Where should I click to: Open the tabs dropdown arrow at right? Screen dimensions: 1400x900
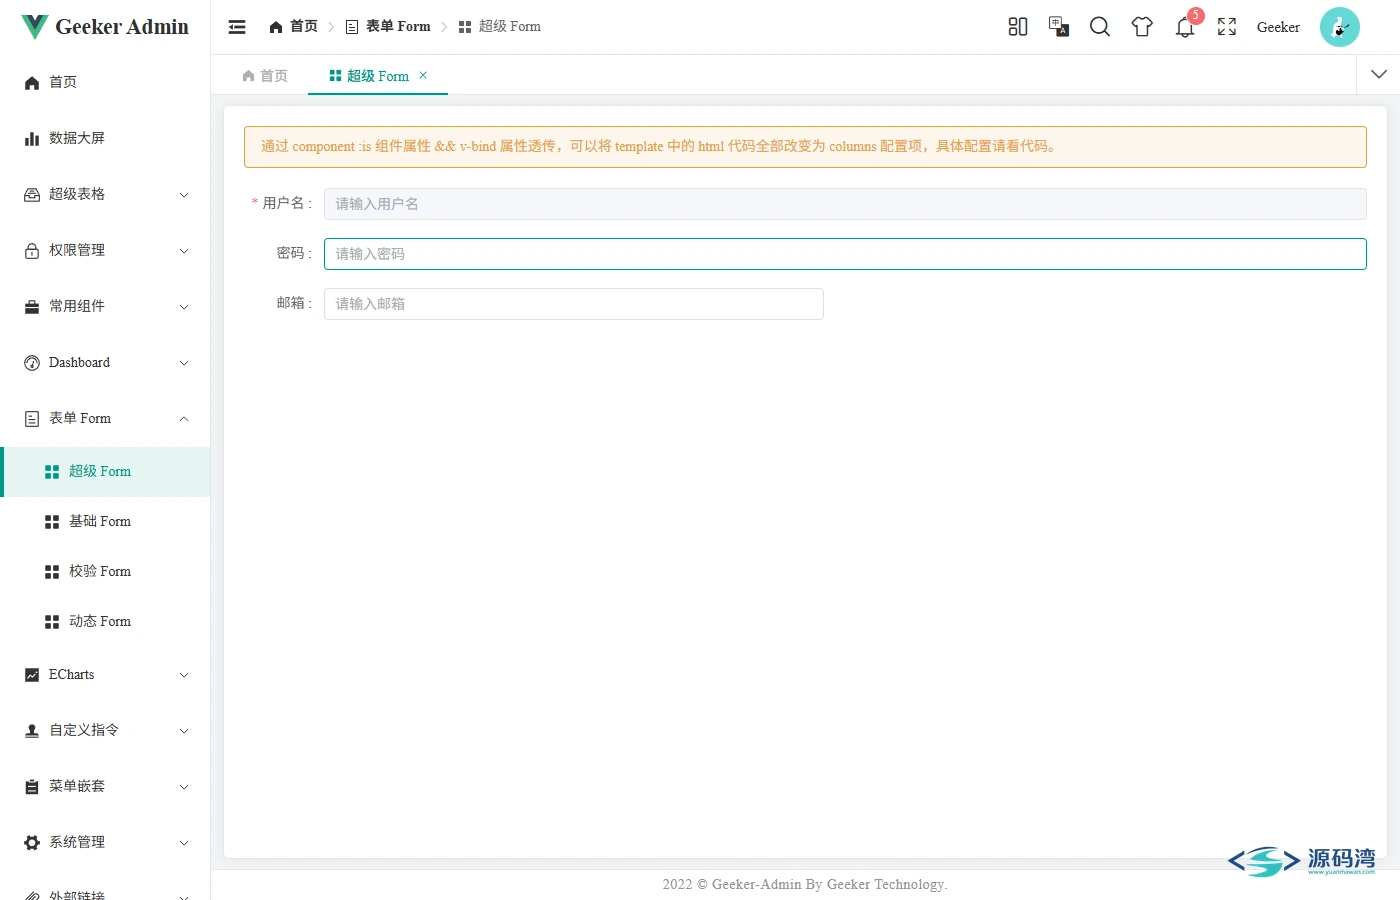click(x=1379, y=74)
